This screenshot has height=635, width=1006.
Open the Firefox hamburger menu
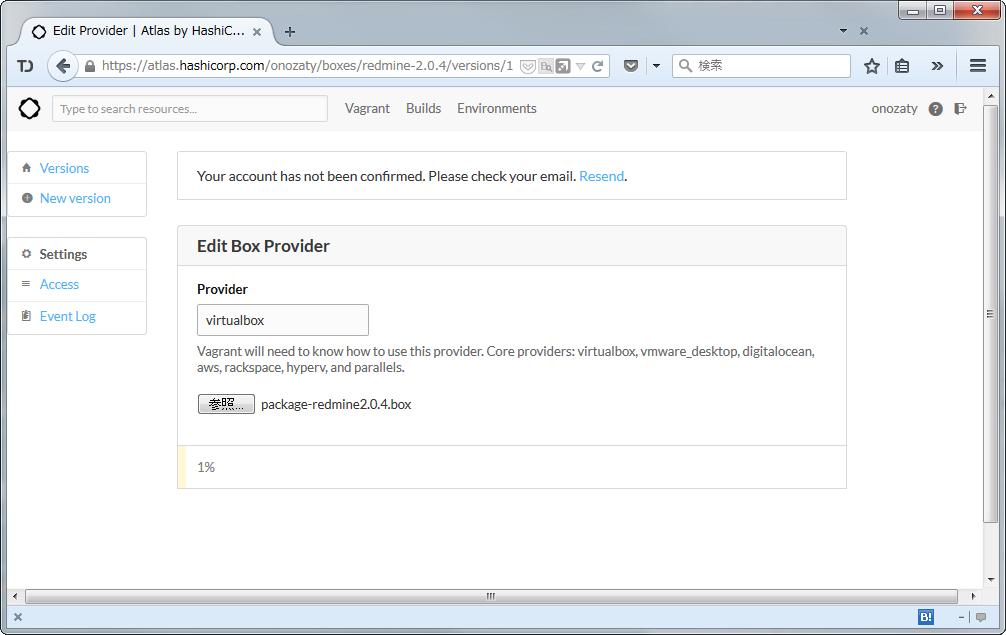(x=978, y=65)
